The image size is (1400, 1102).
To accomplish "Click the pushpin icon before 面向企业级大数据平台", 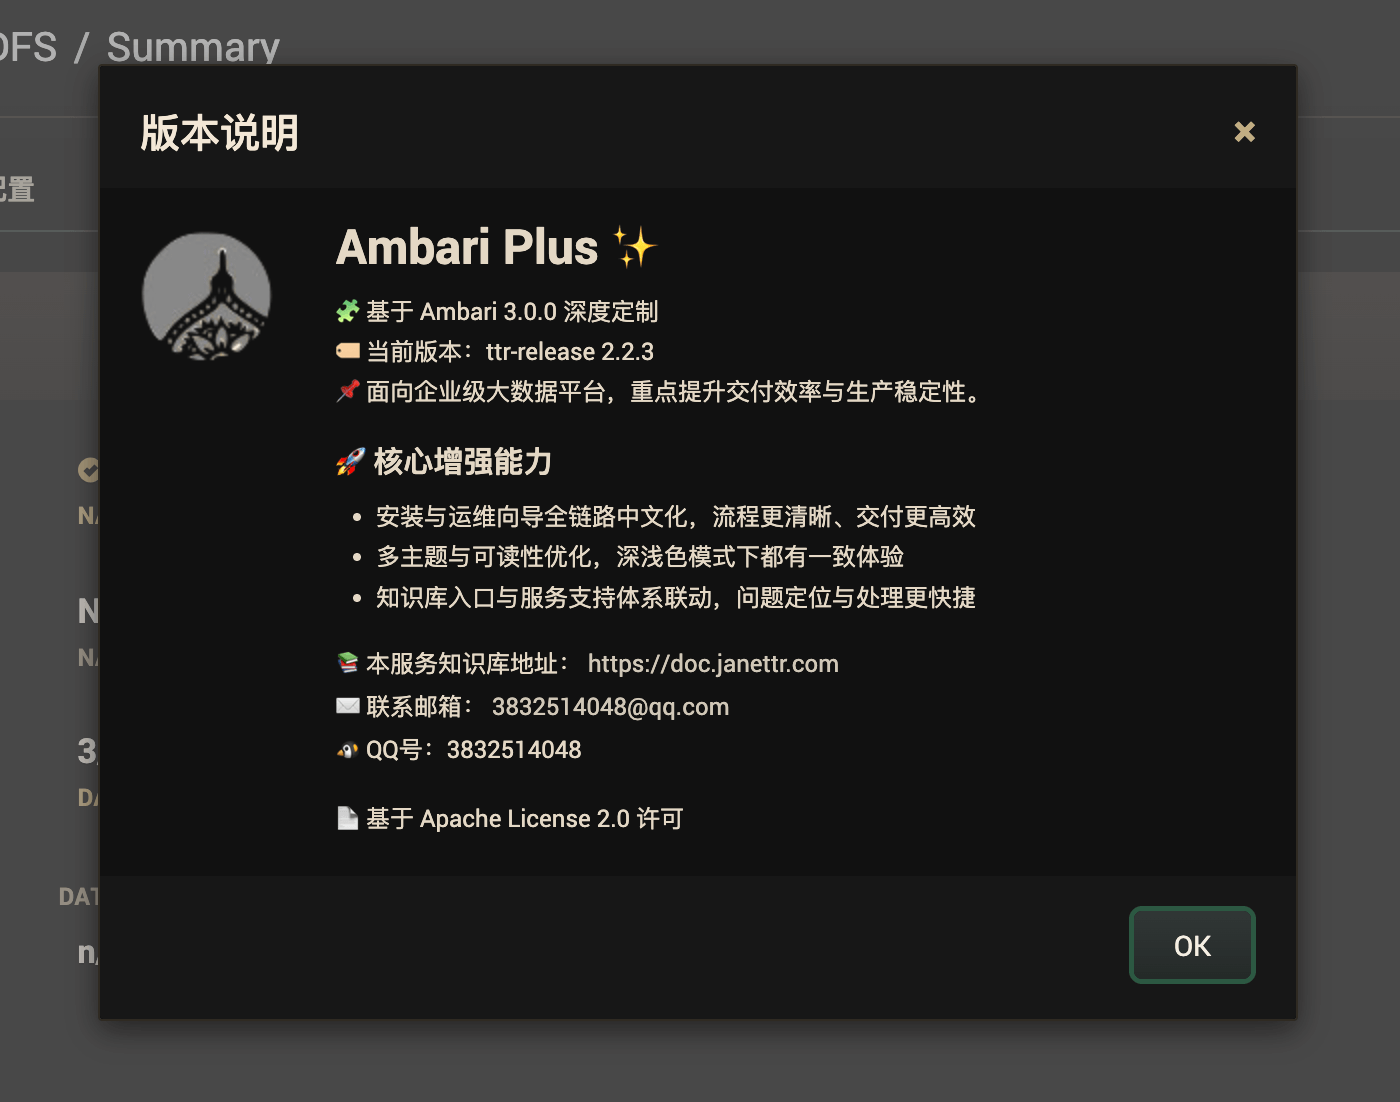I will point(347,391).
